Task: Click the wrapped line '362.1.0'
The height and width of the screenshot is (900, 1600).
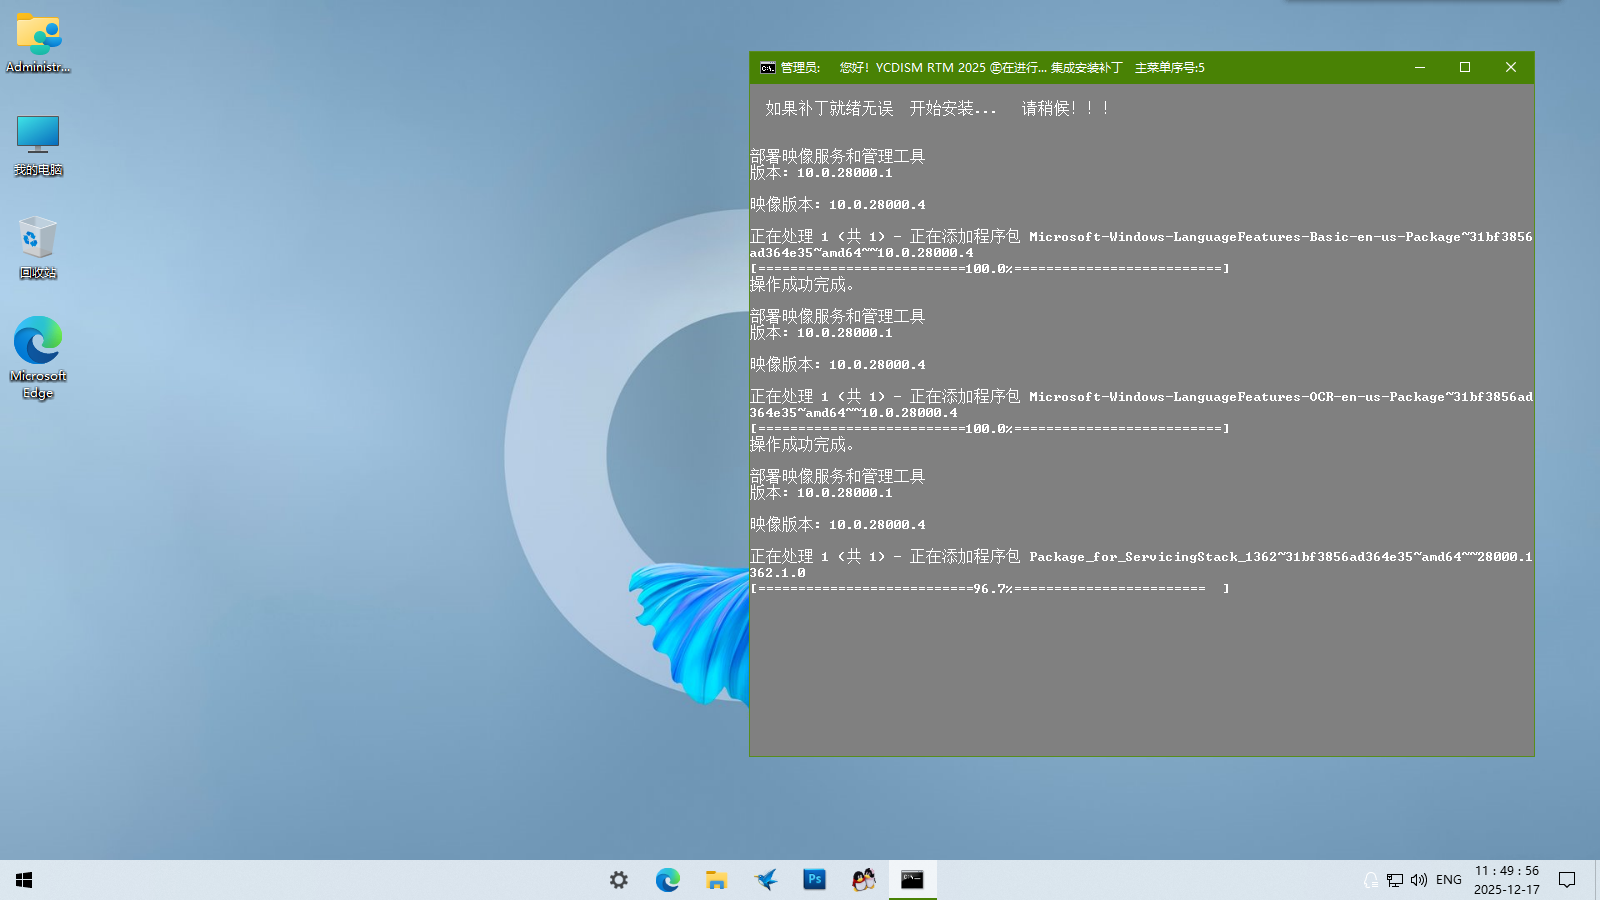Action: (778, 573)
